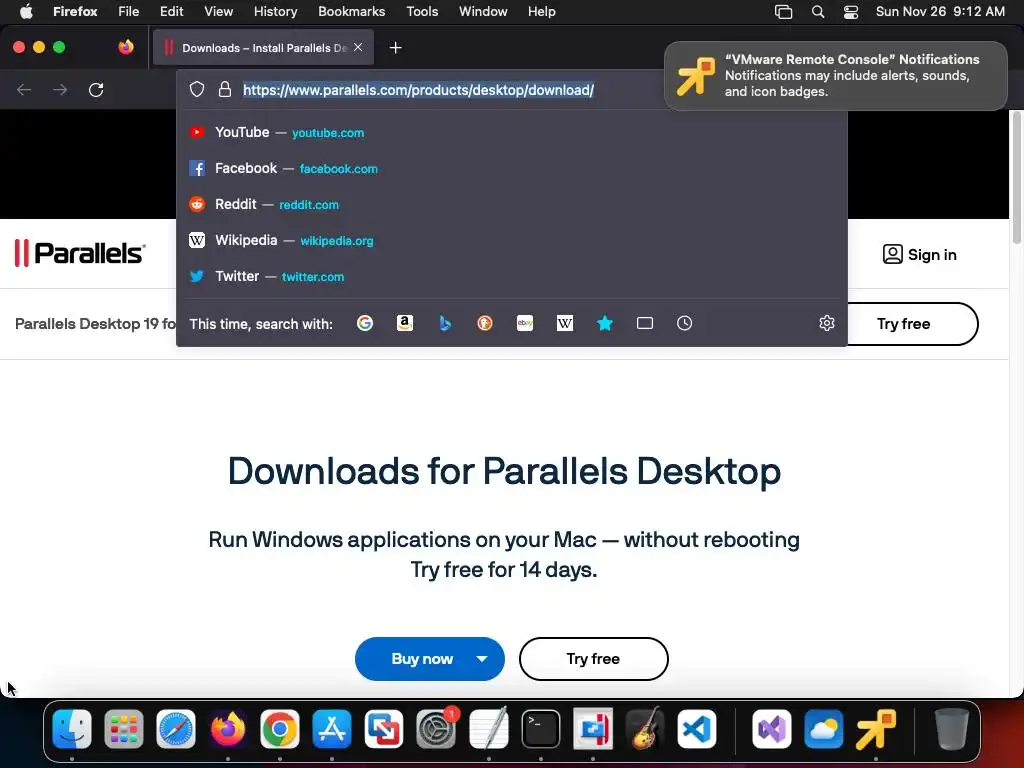
Task: Click the Try free button under Sign in
Action: [x=904, y=324]
